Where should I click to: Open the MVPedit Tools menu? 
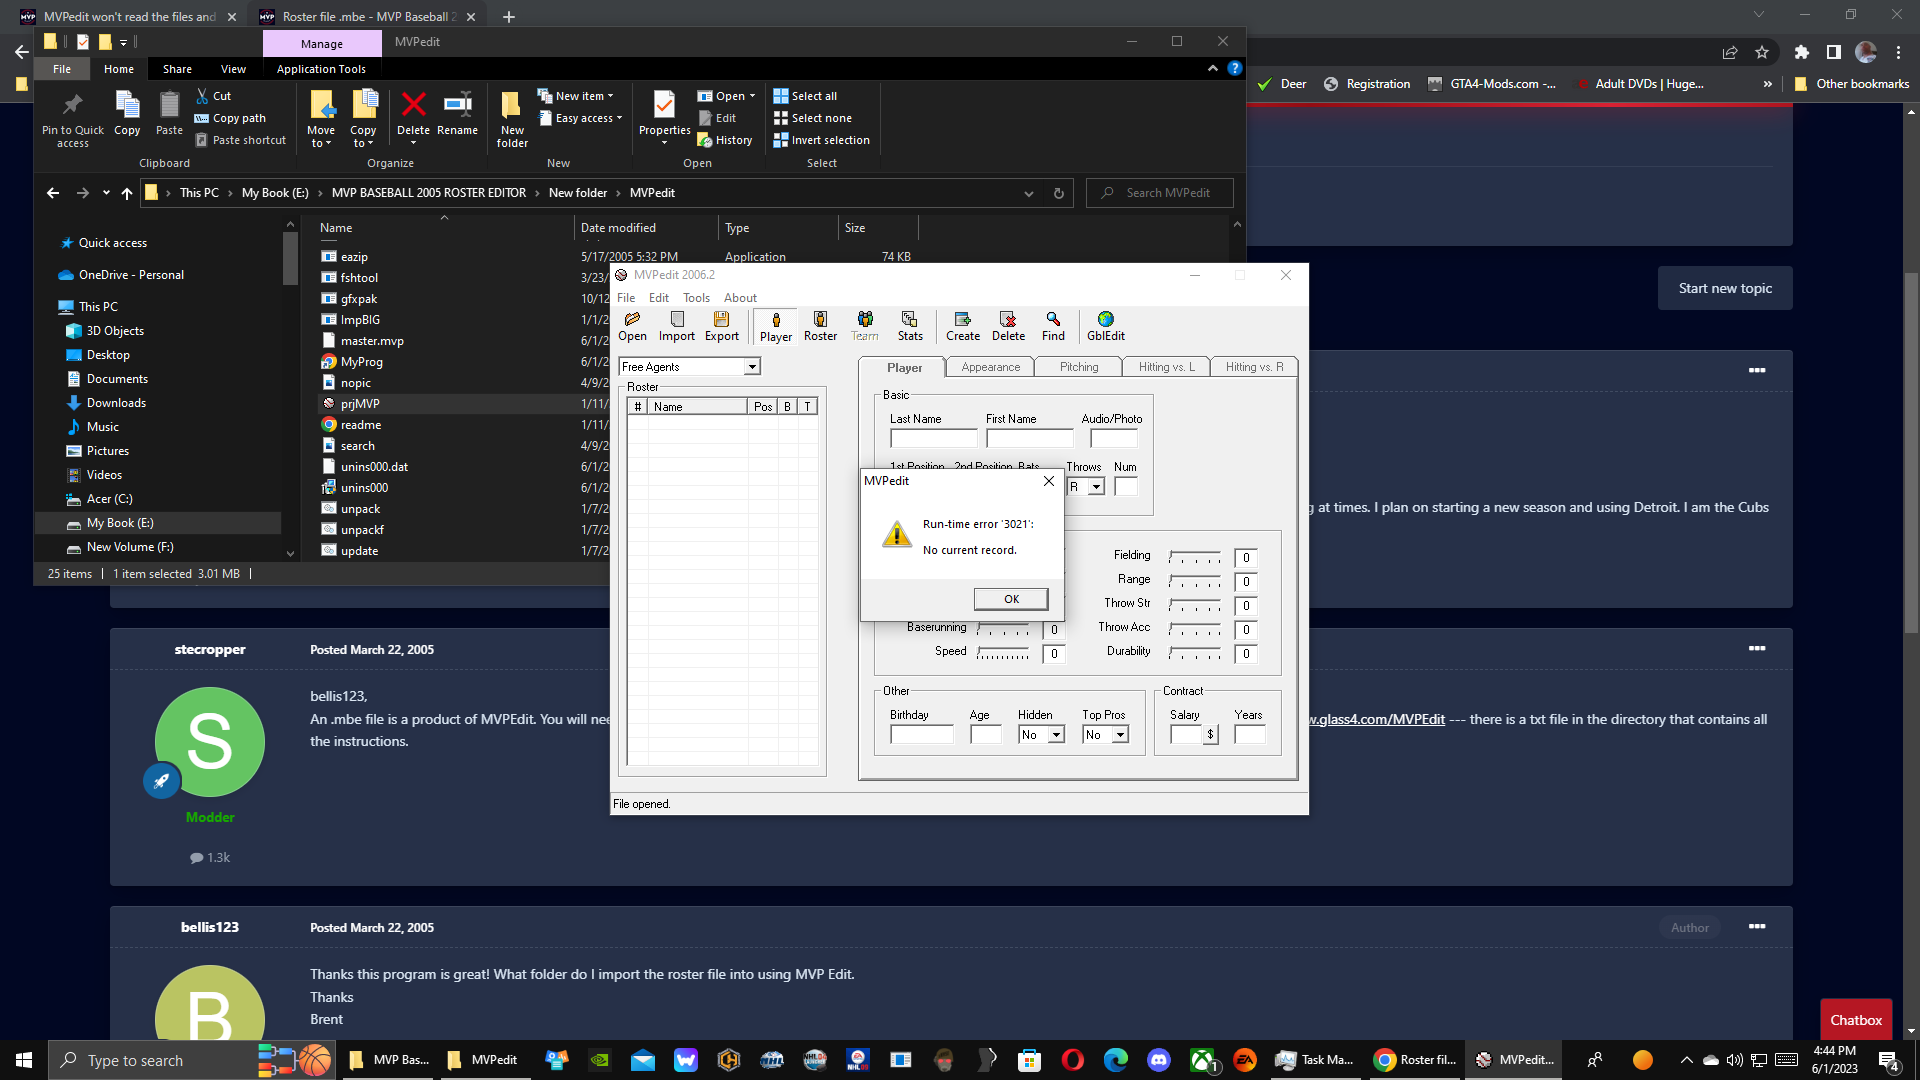pos(697,298)
